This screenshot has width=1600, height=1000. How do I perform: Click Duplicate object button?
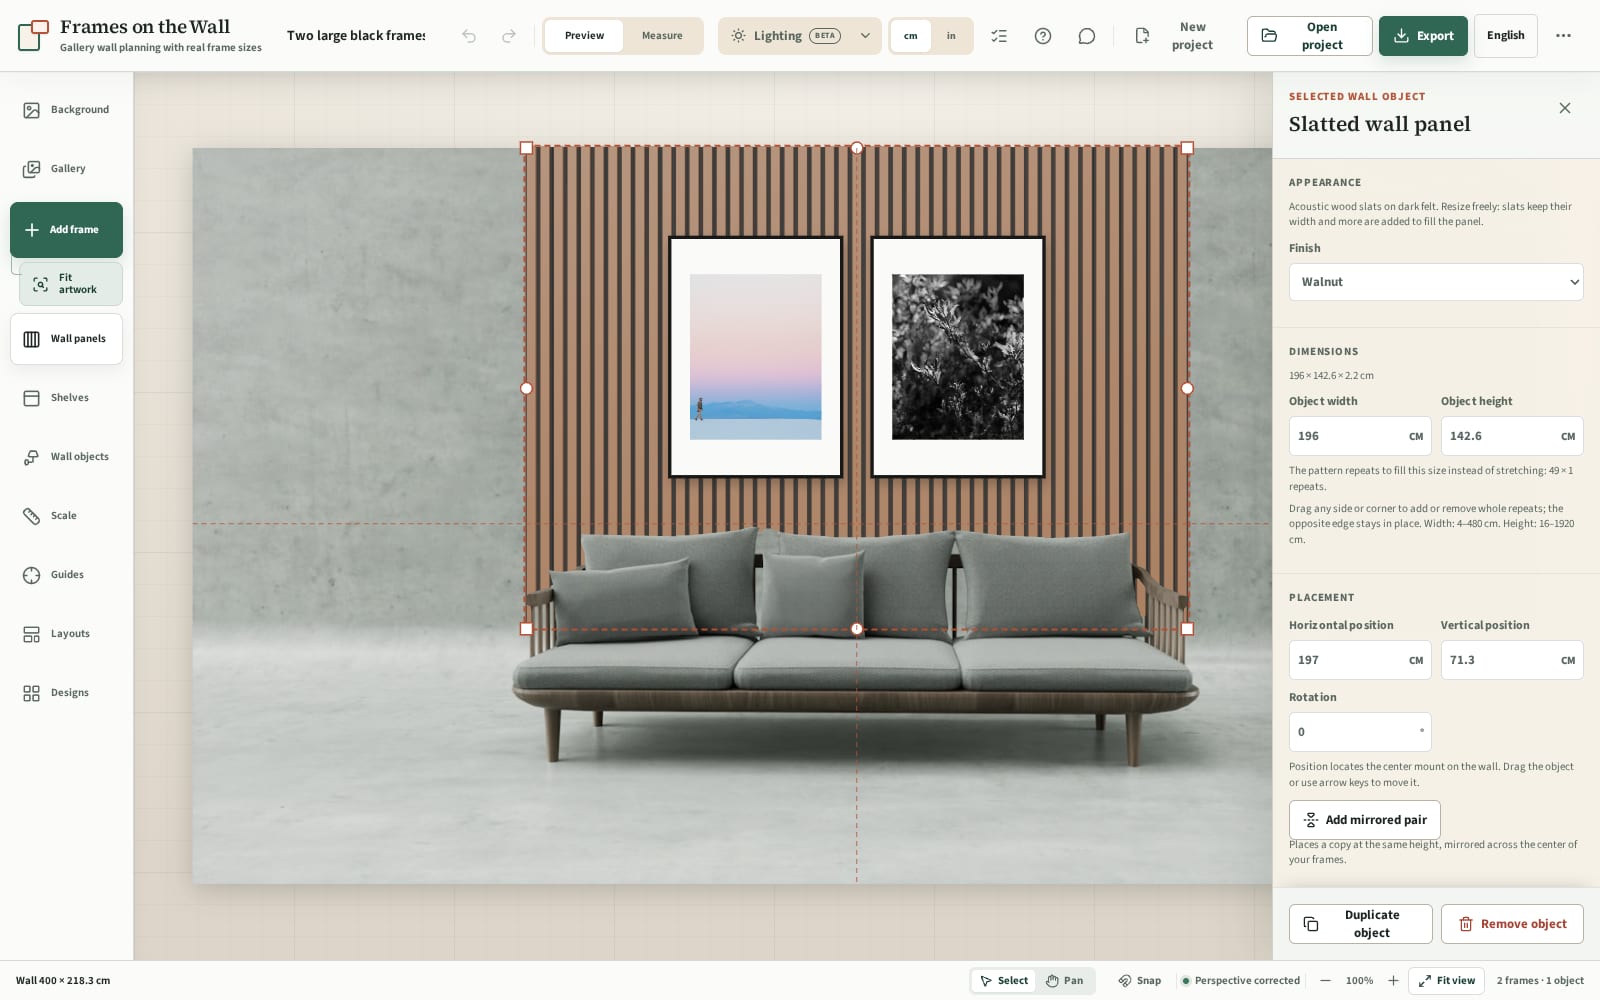tap(1361, 924)
